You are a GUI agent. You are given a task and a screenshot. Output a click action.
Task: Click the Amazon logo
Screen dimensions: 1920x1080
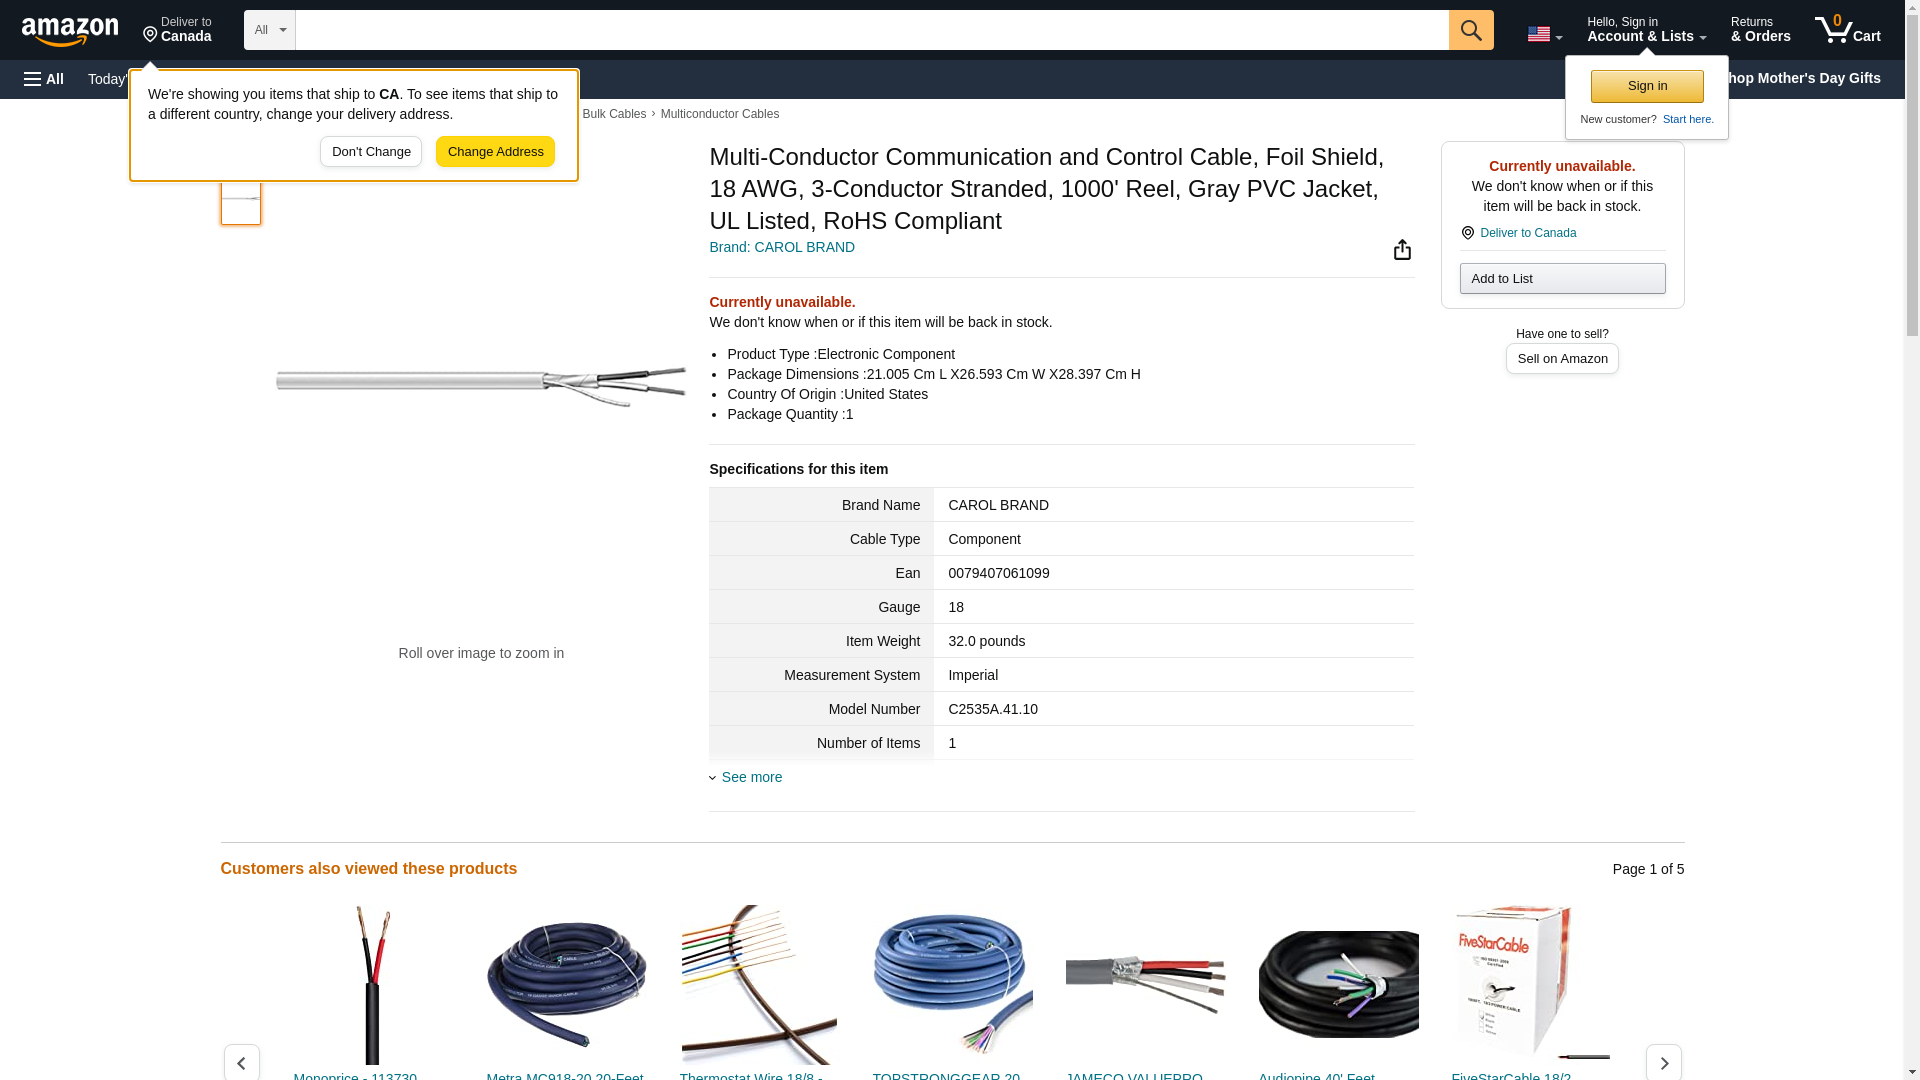70,31
